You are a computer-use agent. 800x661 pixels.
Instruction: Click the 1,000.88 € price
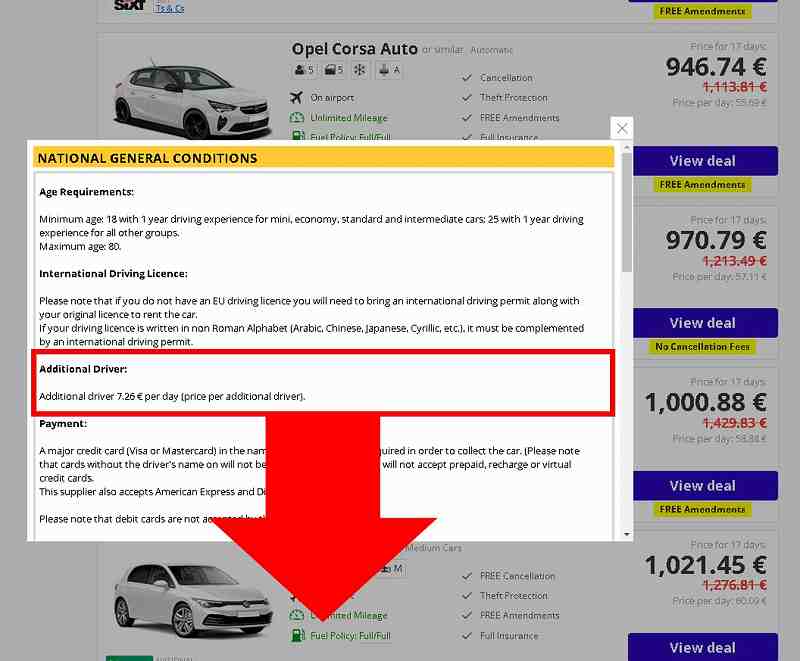point(706,402)
